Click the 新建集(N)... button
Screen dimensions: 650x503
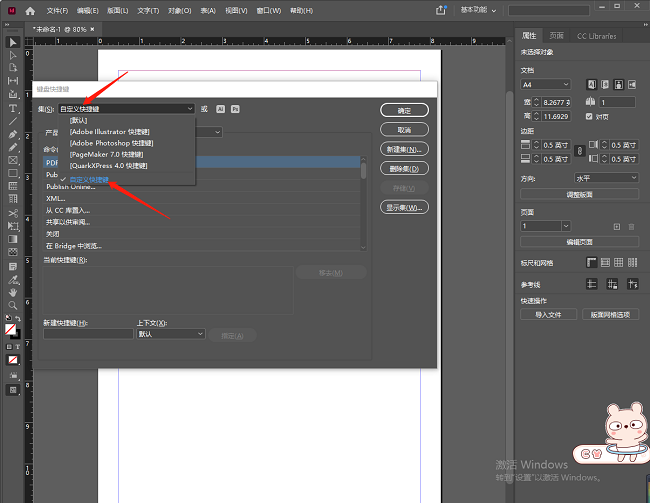[x=405, y=149]
